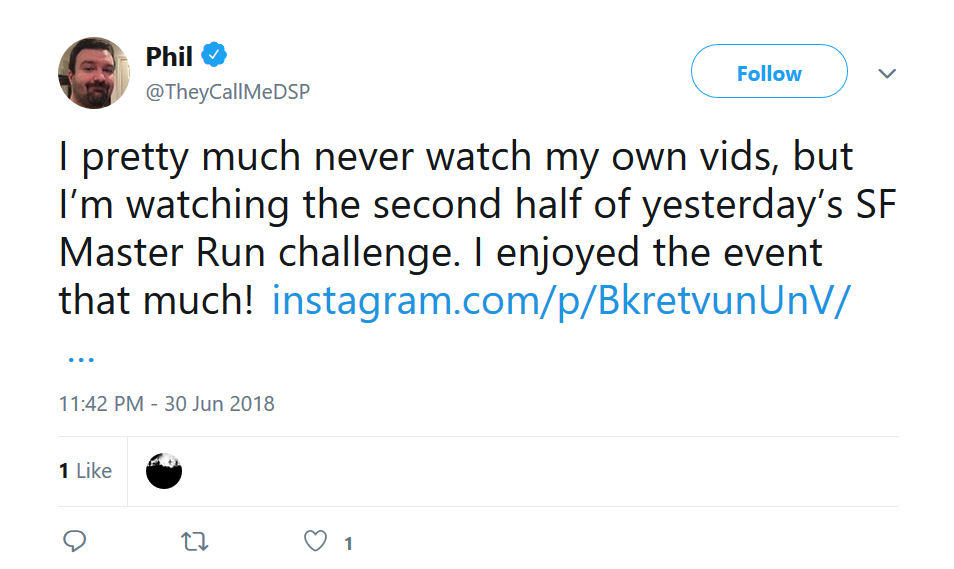Like the tweet with the heart icon
This screenshot has width=954, height=569.
[315, 541]
